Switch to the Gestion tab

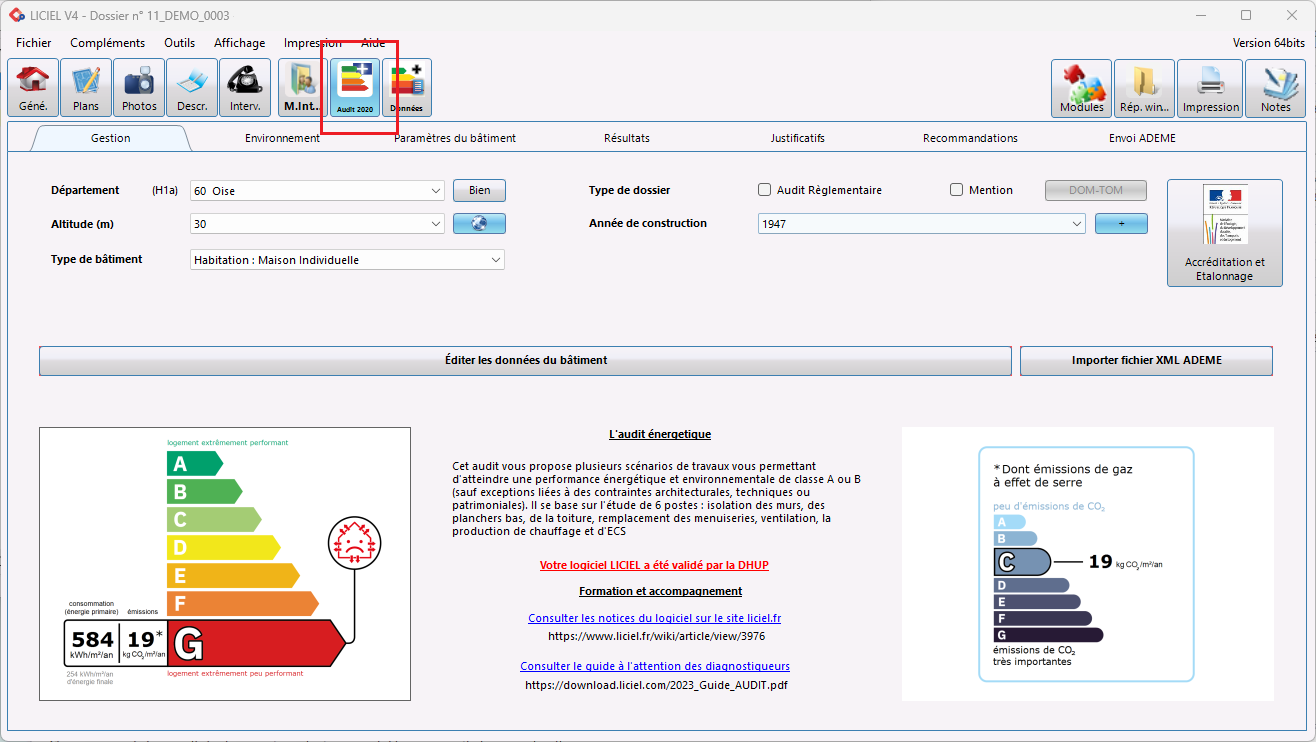111,138
